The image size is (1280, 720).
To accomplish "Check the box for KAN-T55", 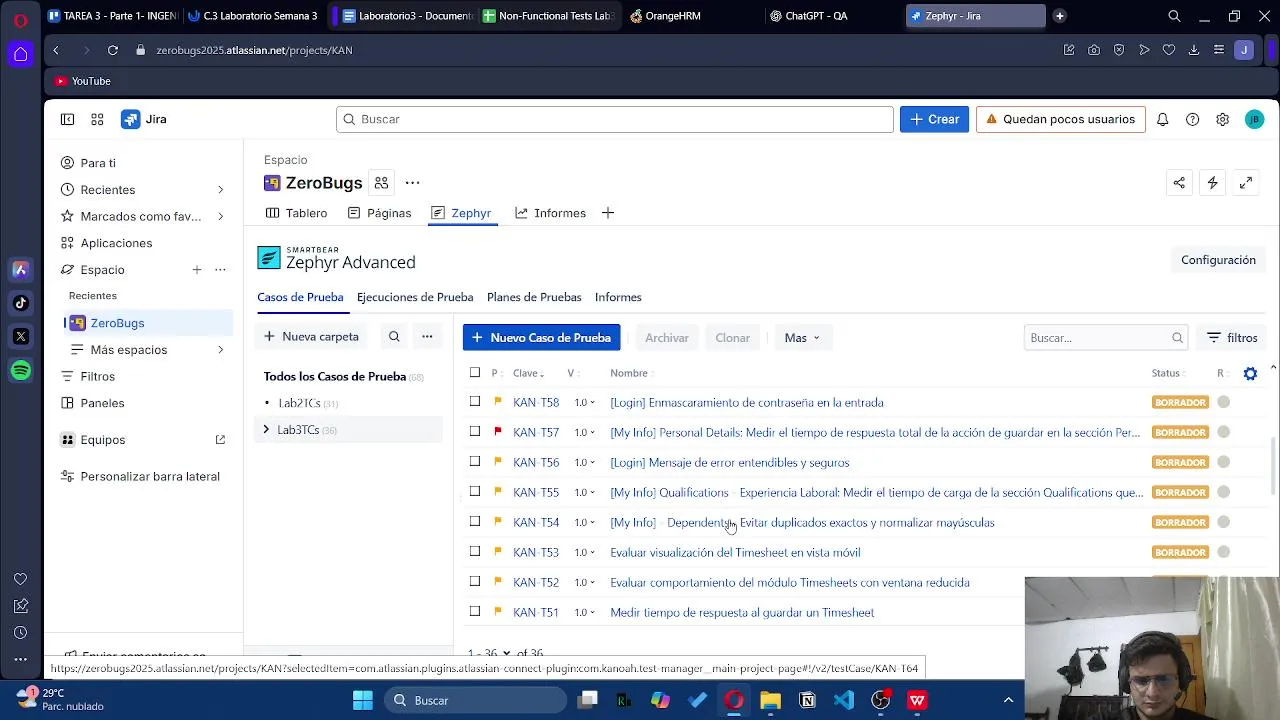I will [475, 492].
